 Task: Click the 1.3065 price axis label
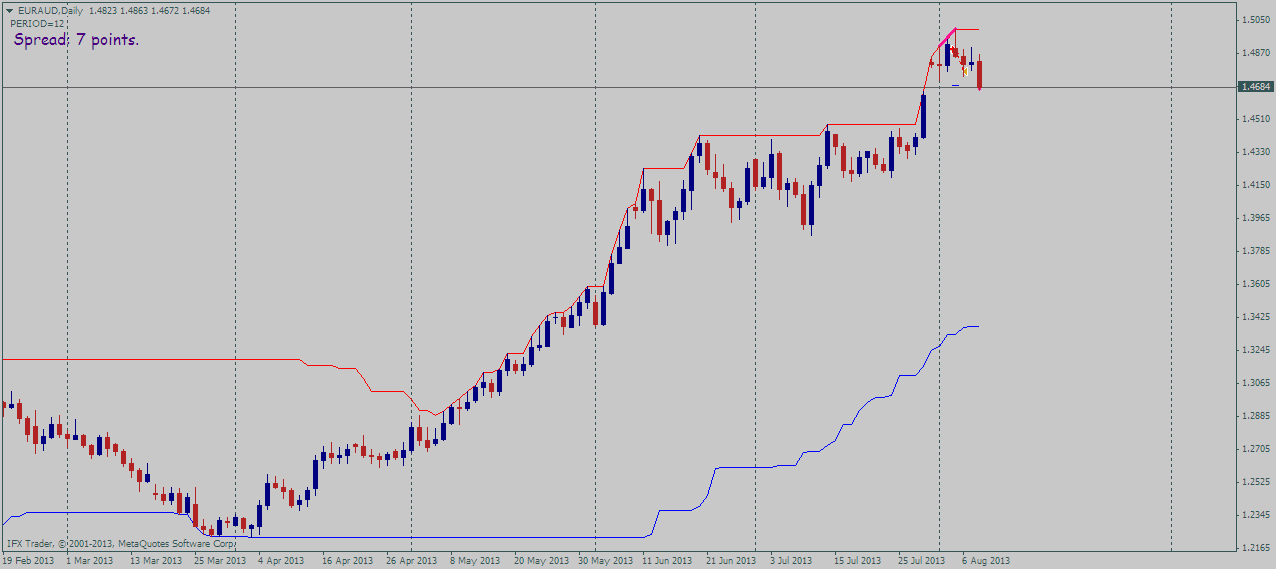(1257, 383)
